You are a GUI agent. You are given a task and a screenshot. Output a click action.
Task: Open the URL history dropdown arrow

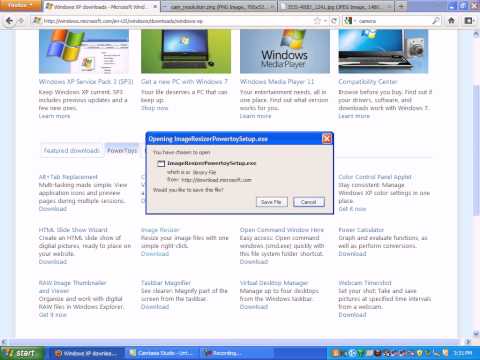(x=325, y=21)
